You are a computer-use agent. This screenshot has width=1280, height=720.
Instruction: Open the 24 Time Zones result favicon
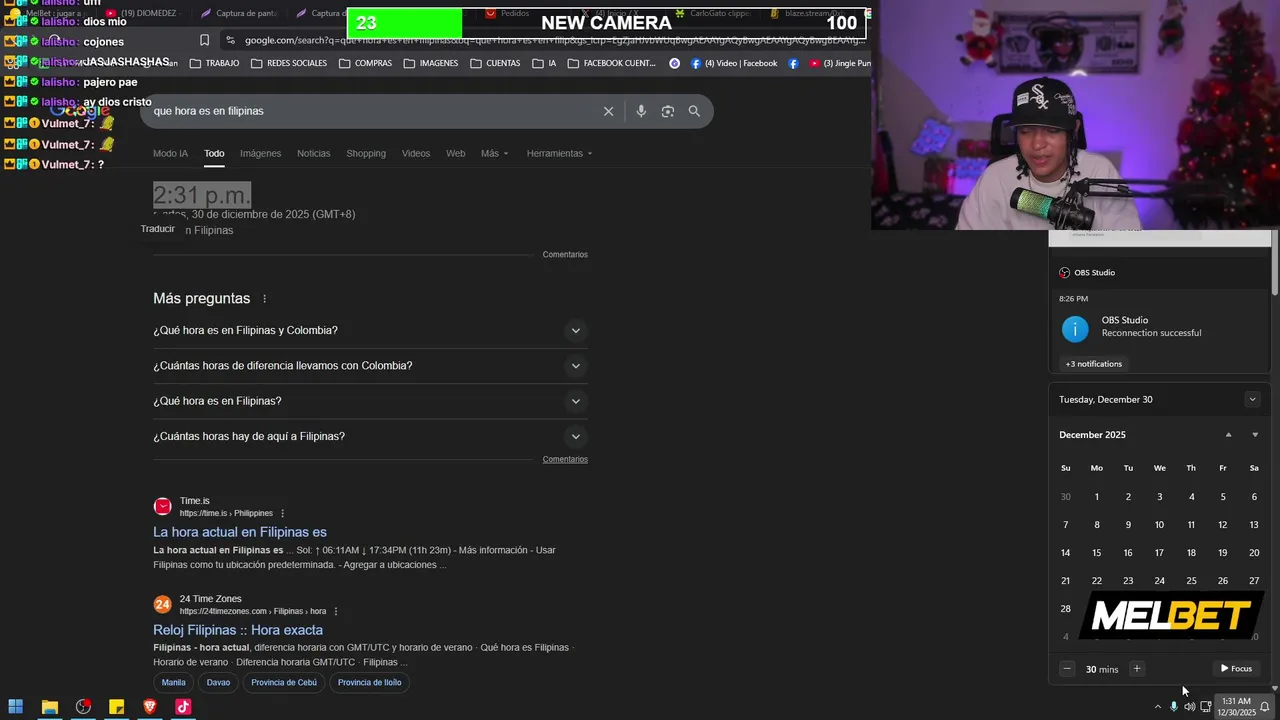tap(162, 604)
